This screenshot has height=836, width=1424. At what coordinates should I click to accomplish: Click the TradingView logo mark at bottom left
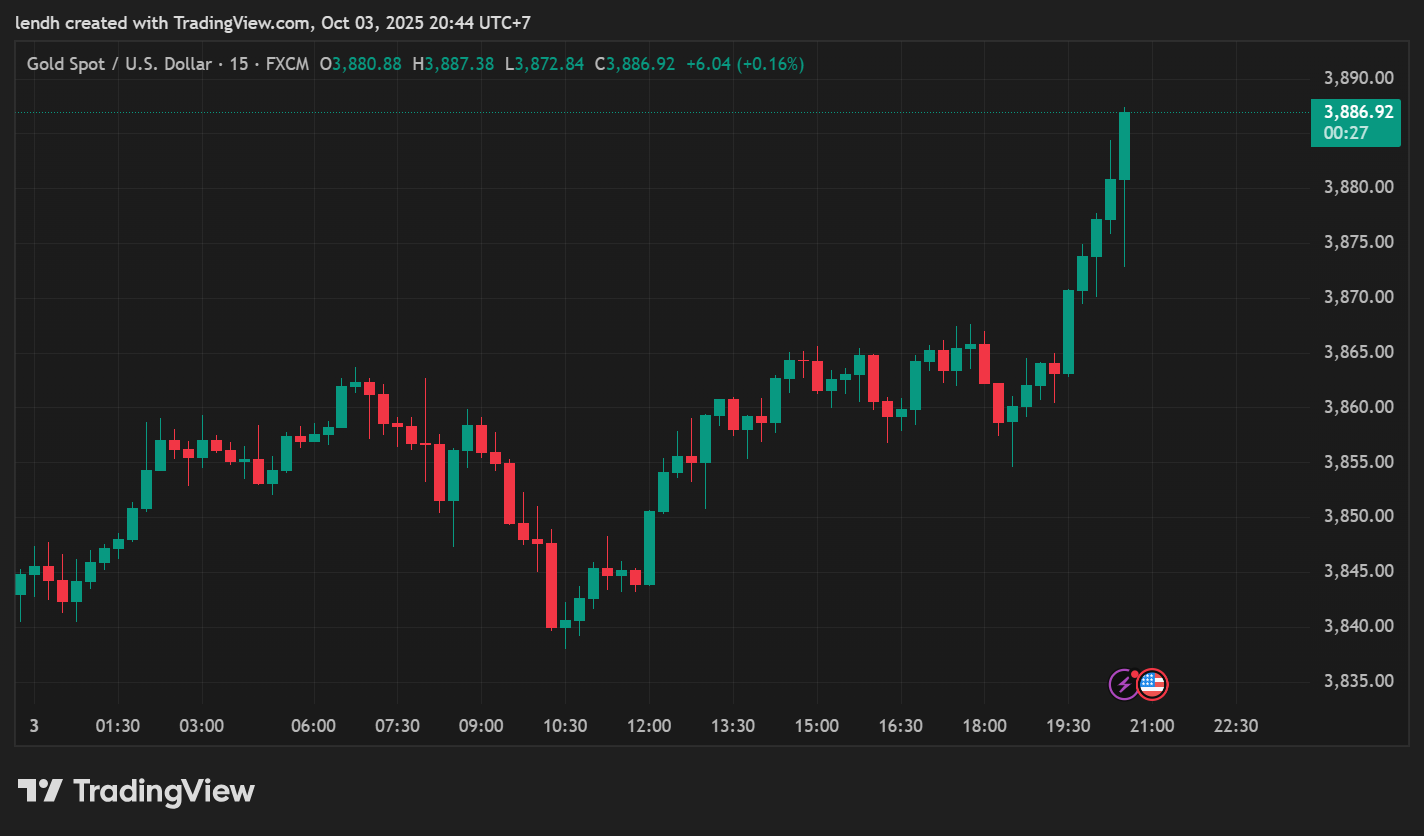[40, 791]
